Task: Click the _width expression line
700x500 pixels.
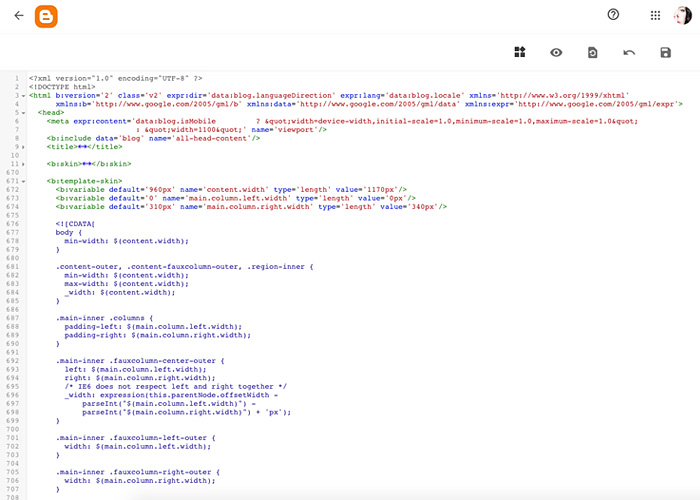Action: click(171, 395)
